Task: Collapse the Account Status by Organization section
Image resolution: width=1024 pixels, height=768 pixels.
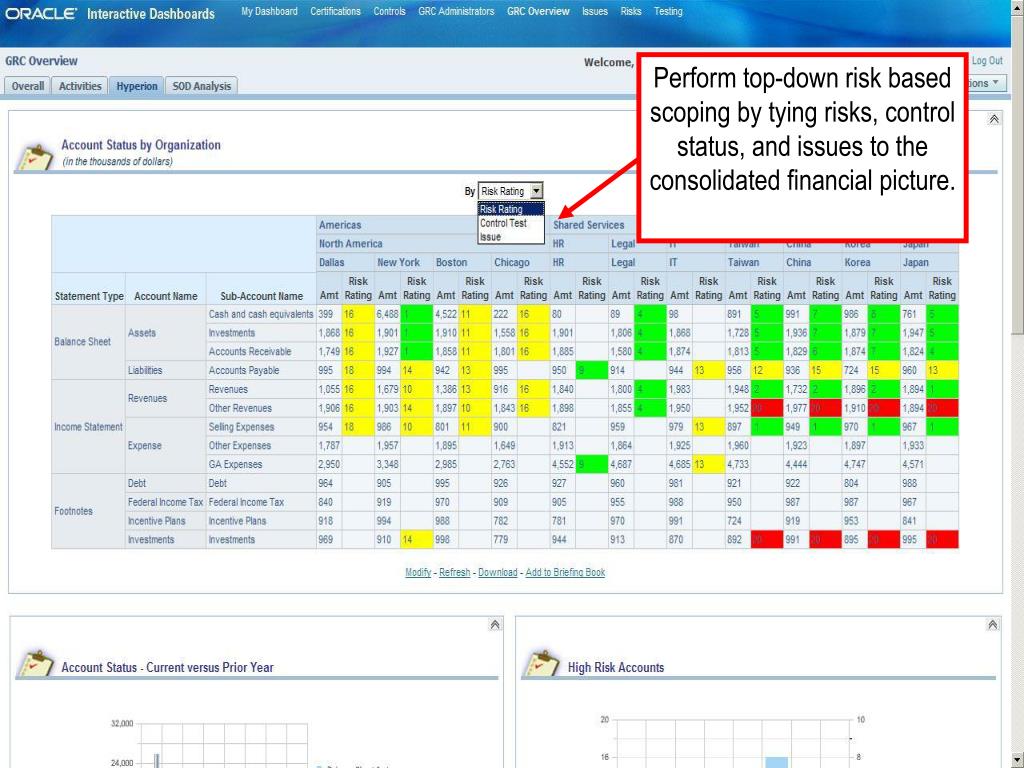Action: 993,119
